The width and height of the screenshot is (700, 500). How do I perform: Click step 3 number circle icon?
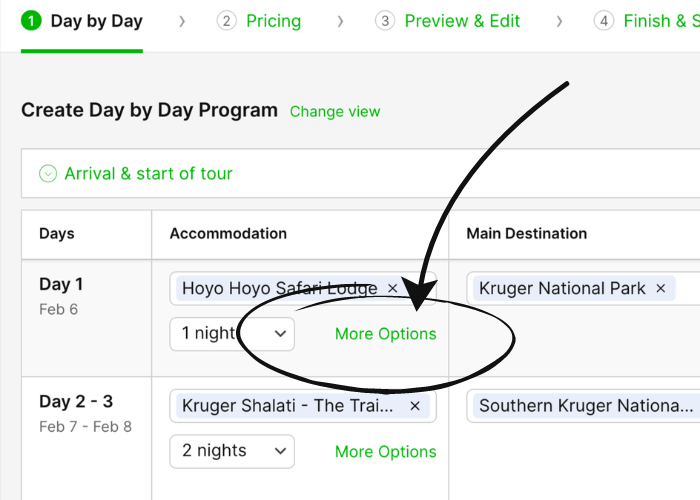(x=385, y=21)
